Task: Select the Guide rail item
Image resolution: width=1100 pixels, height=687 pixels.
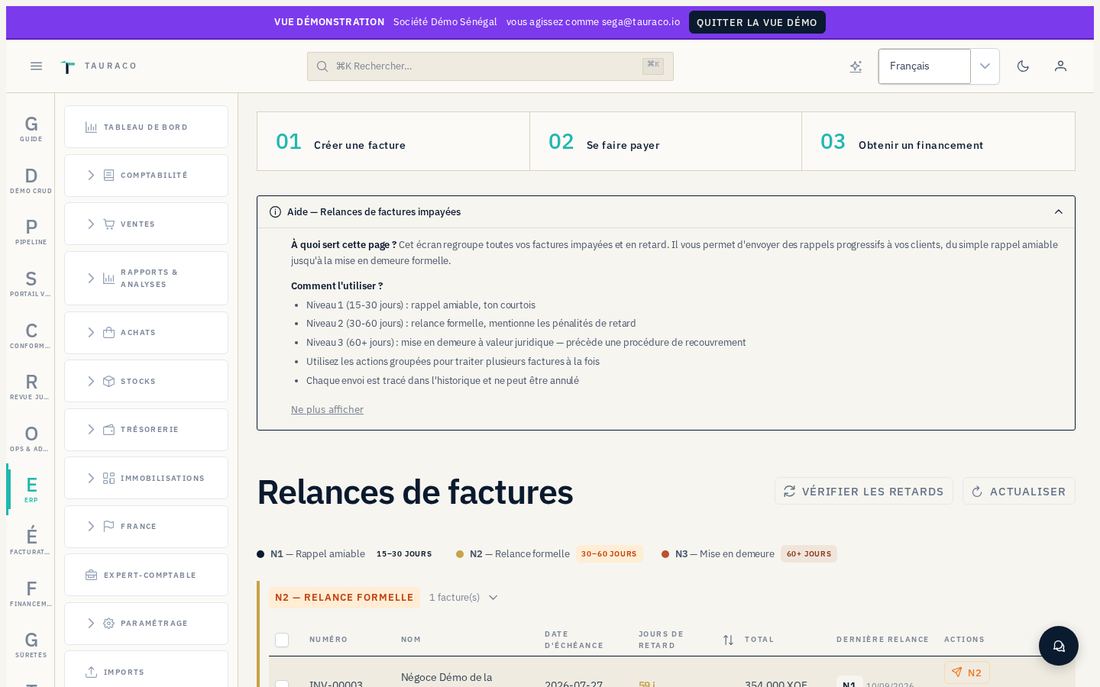Action: (x=31, y=129)
